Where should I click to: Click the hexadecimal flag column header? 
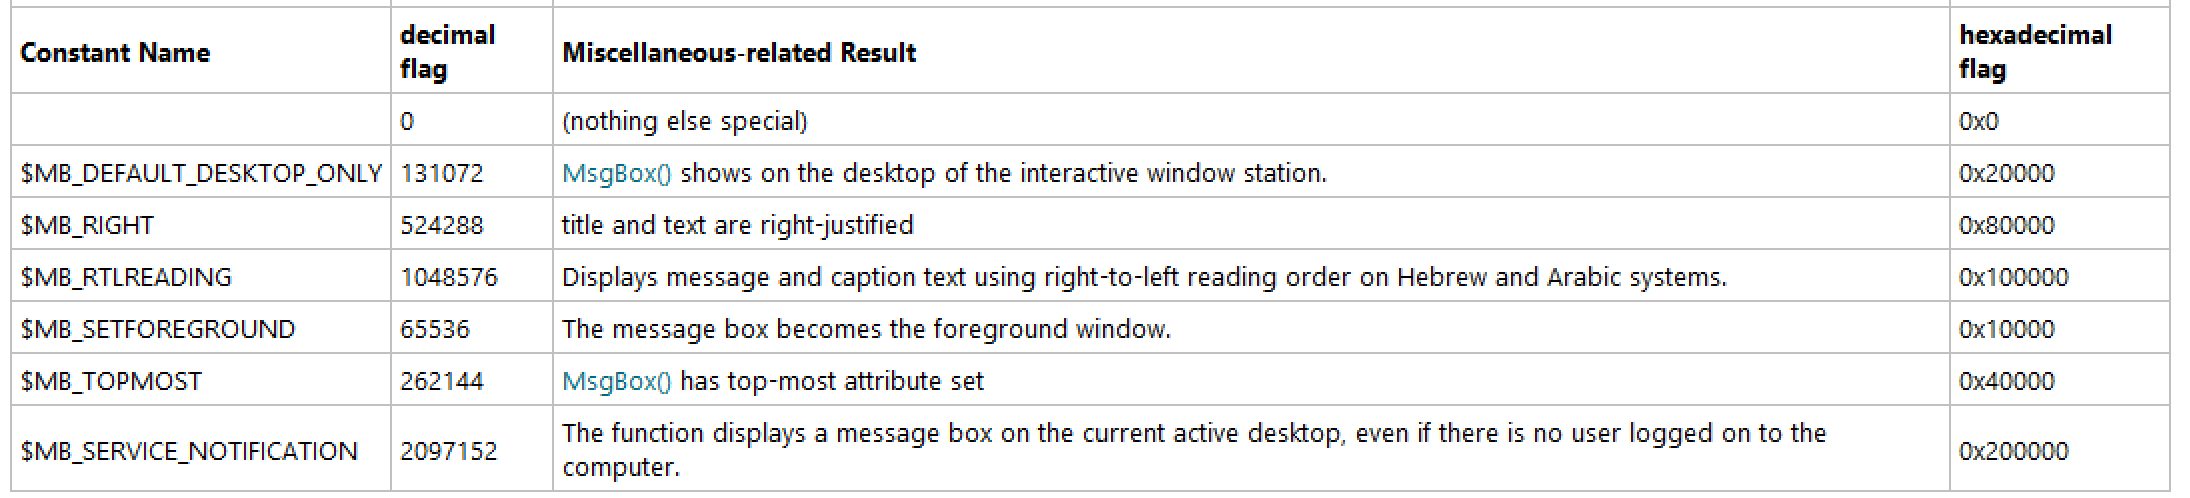[x=2035, y=51]
